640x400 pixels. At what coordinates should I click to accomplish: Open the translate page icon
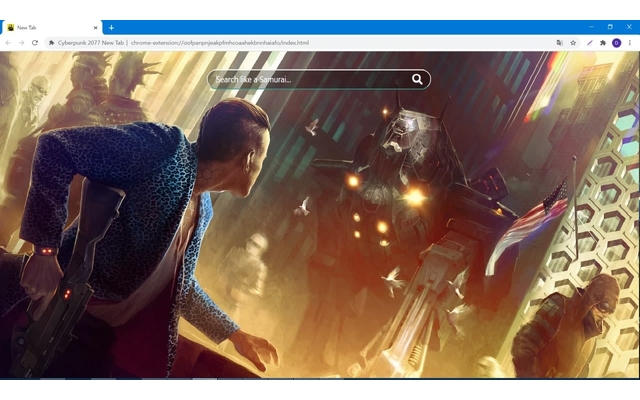click(x=560, y=42)
